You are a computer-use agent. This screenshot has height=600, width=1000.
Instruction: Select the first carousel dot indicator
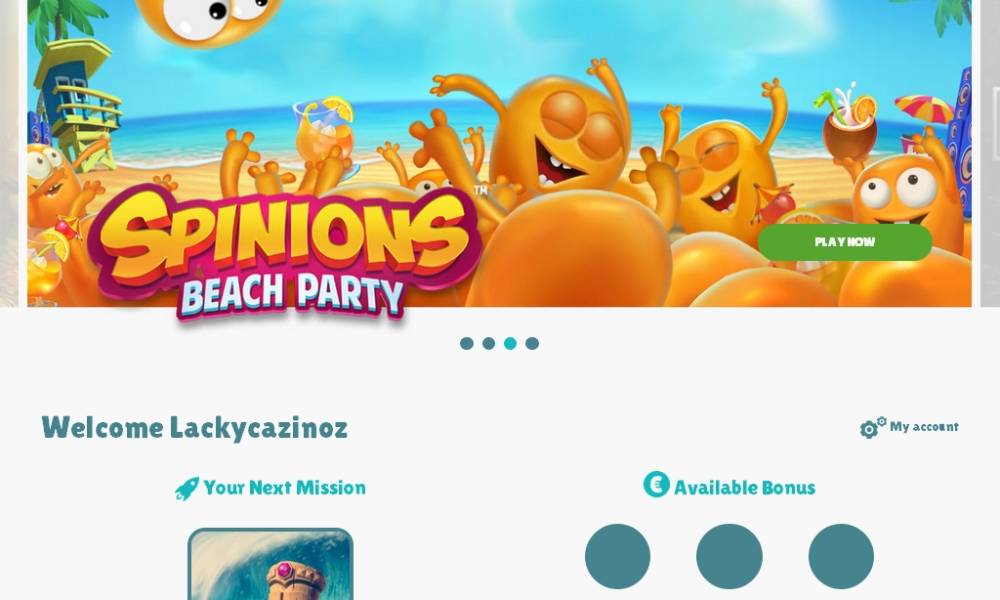(x=466, y=344)
